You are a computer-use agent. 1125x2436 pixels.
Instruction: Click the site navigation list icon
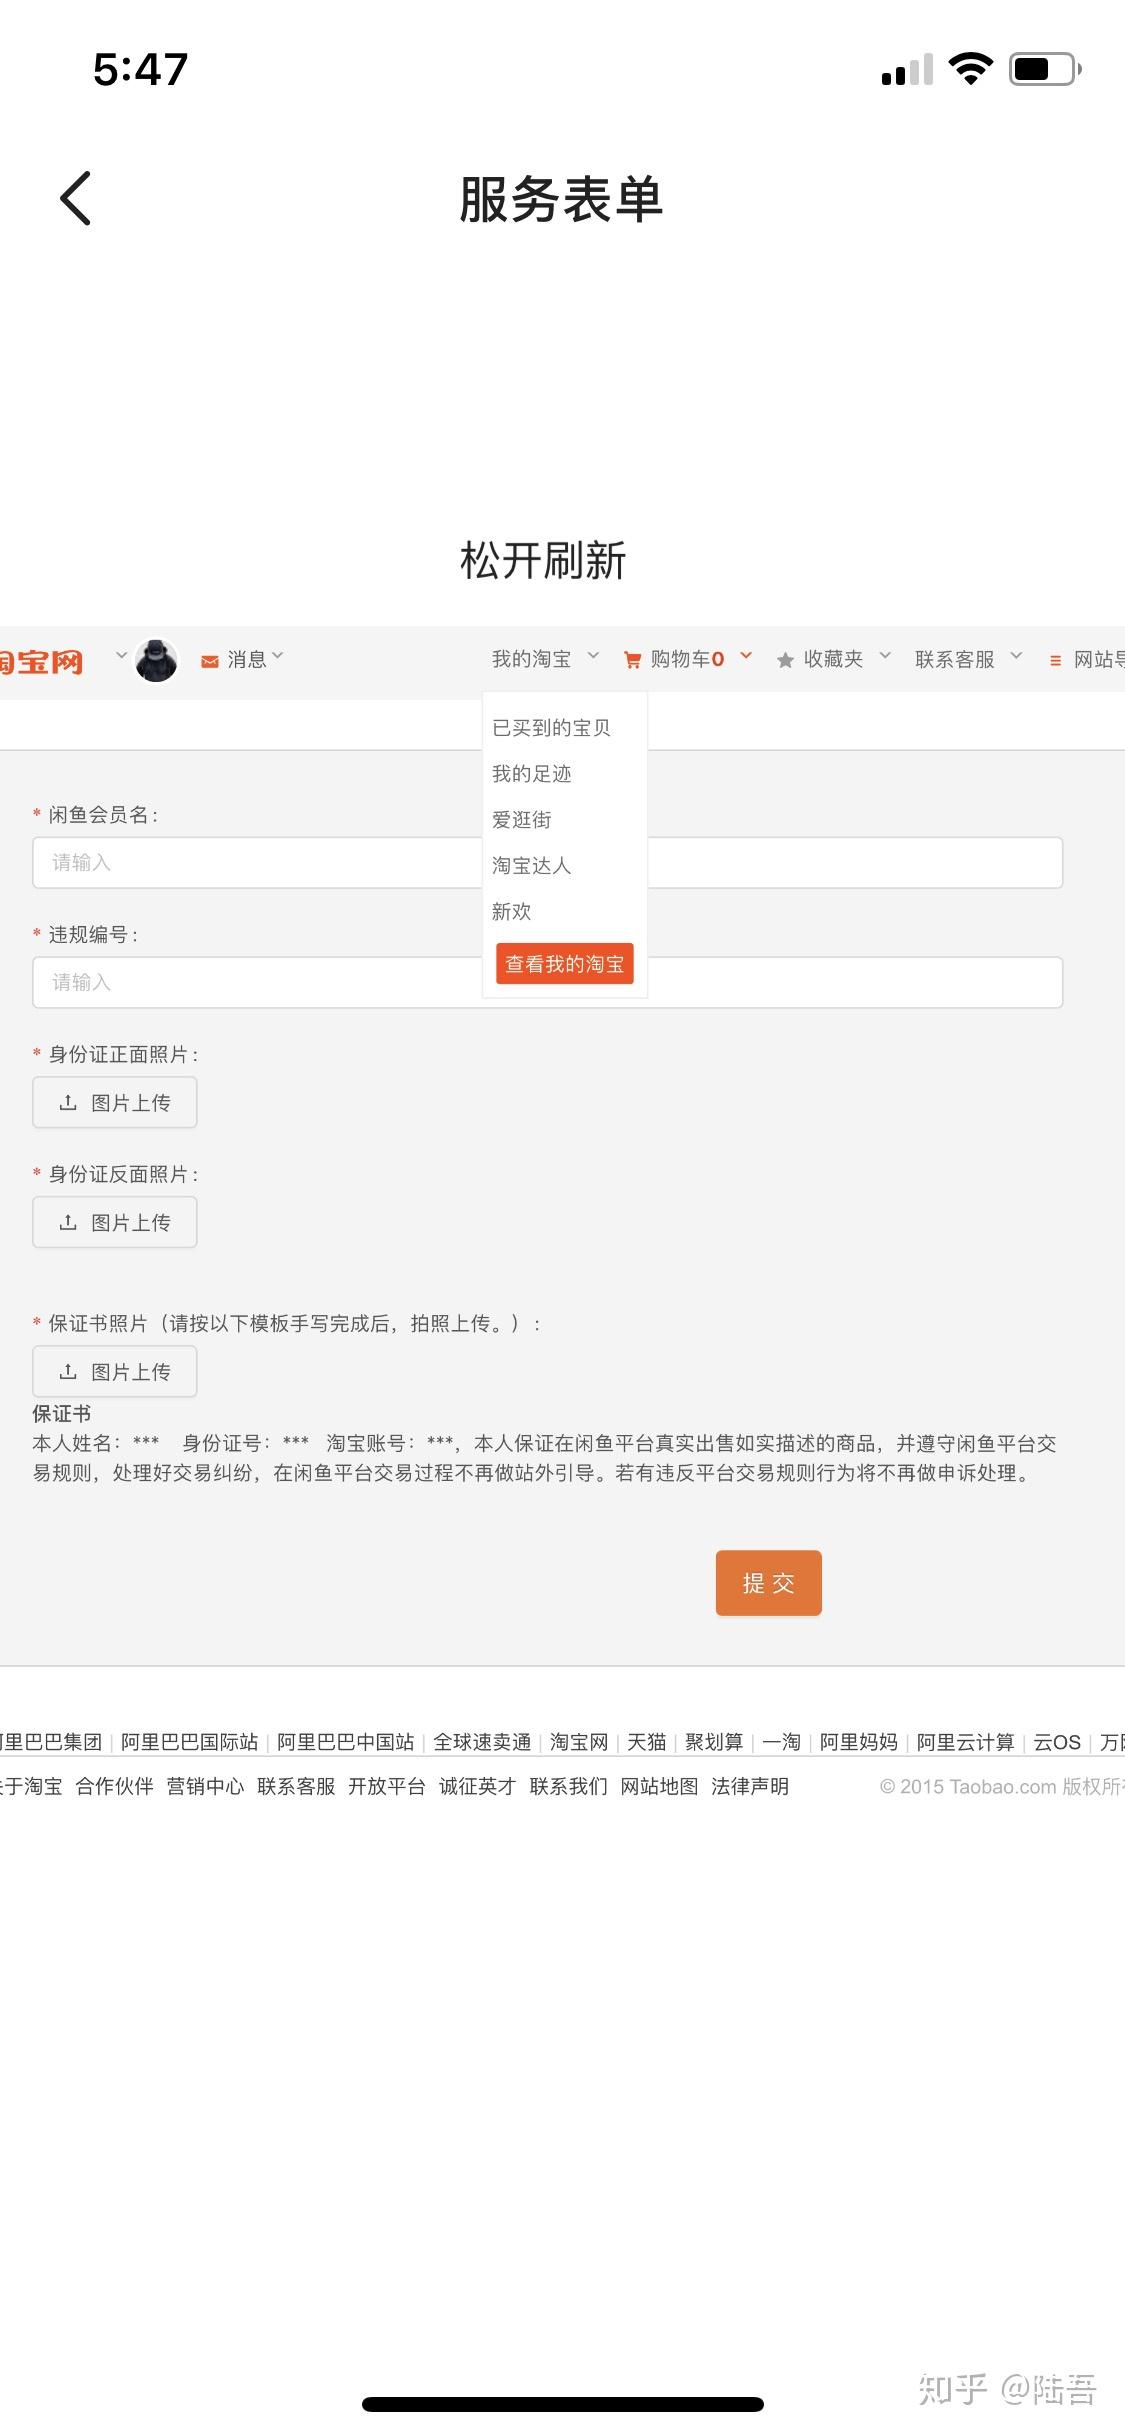[1055, 661]
